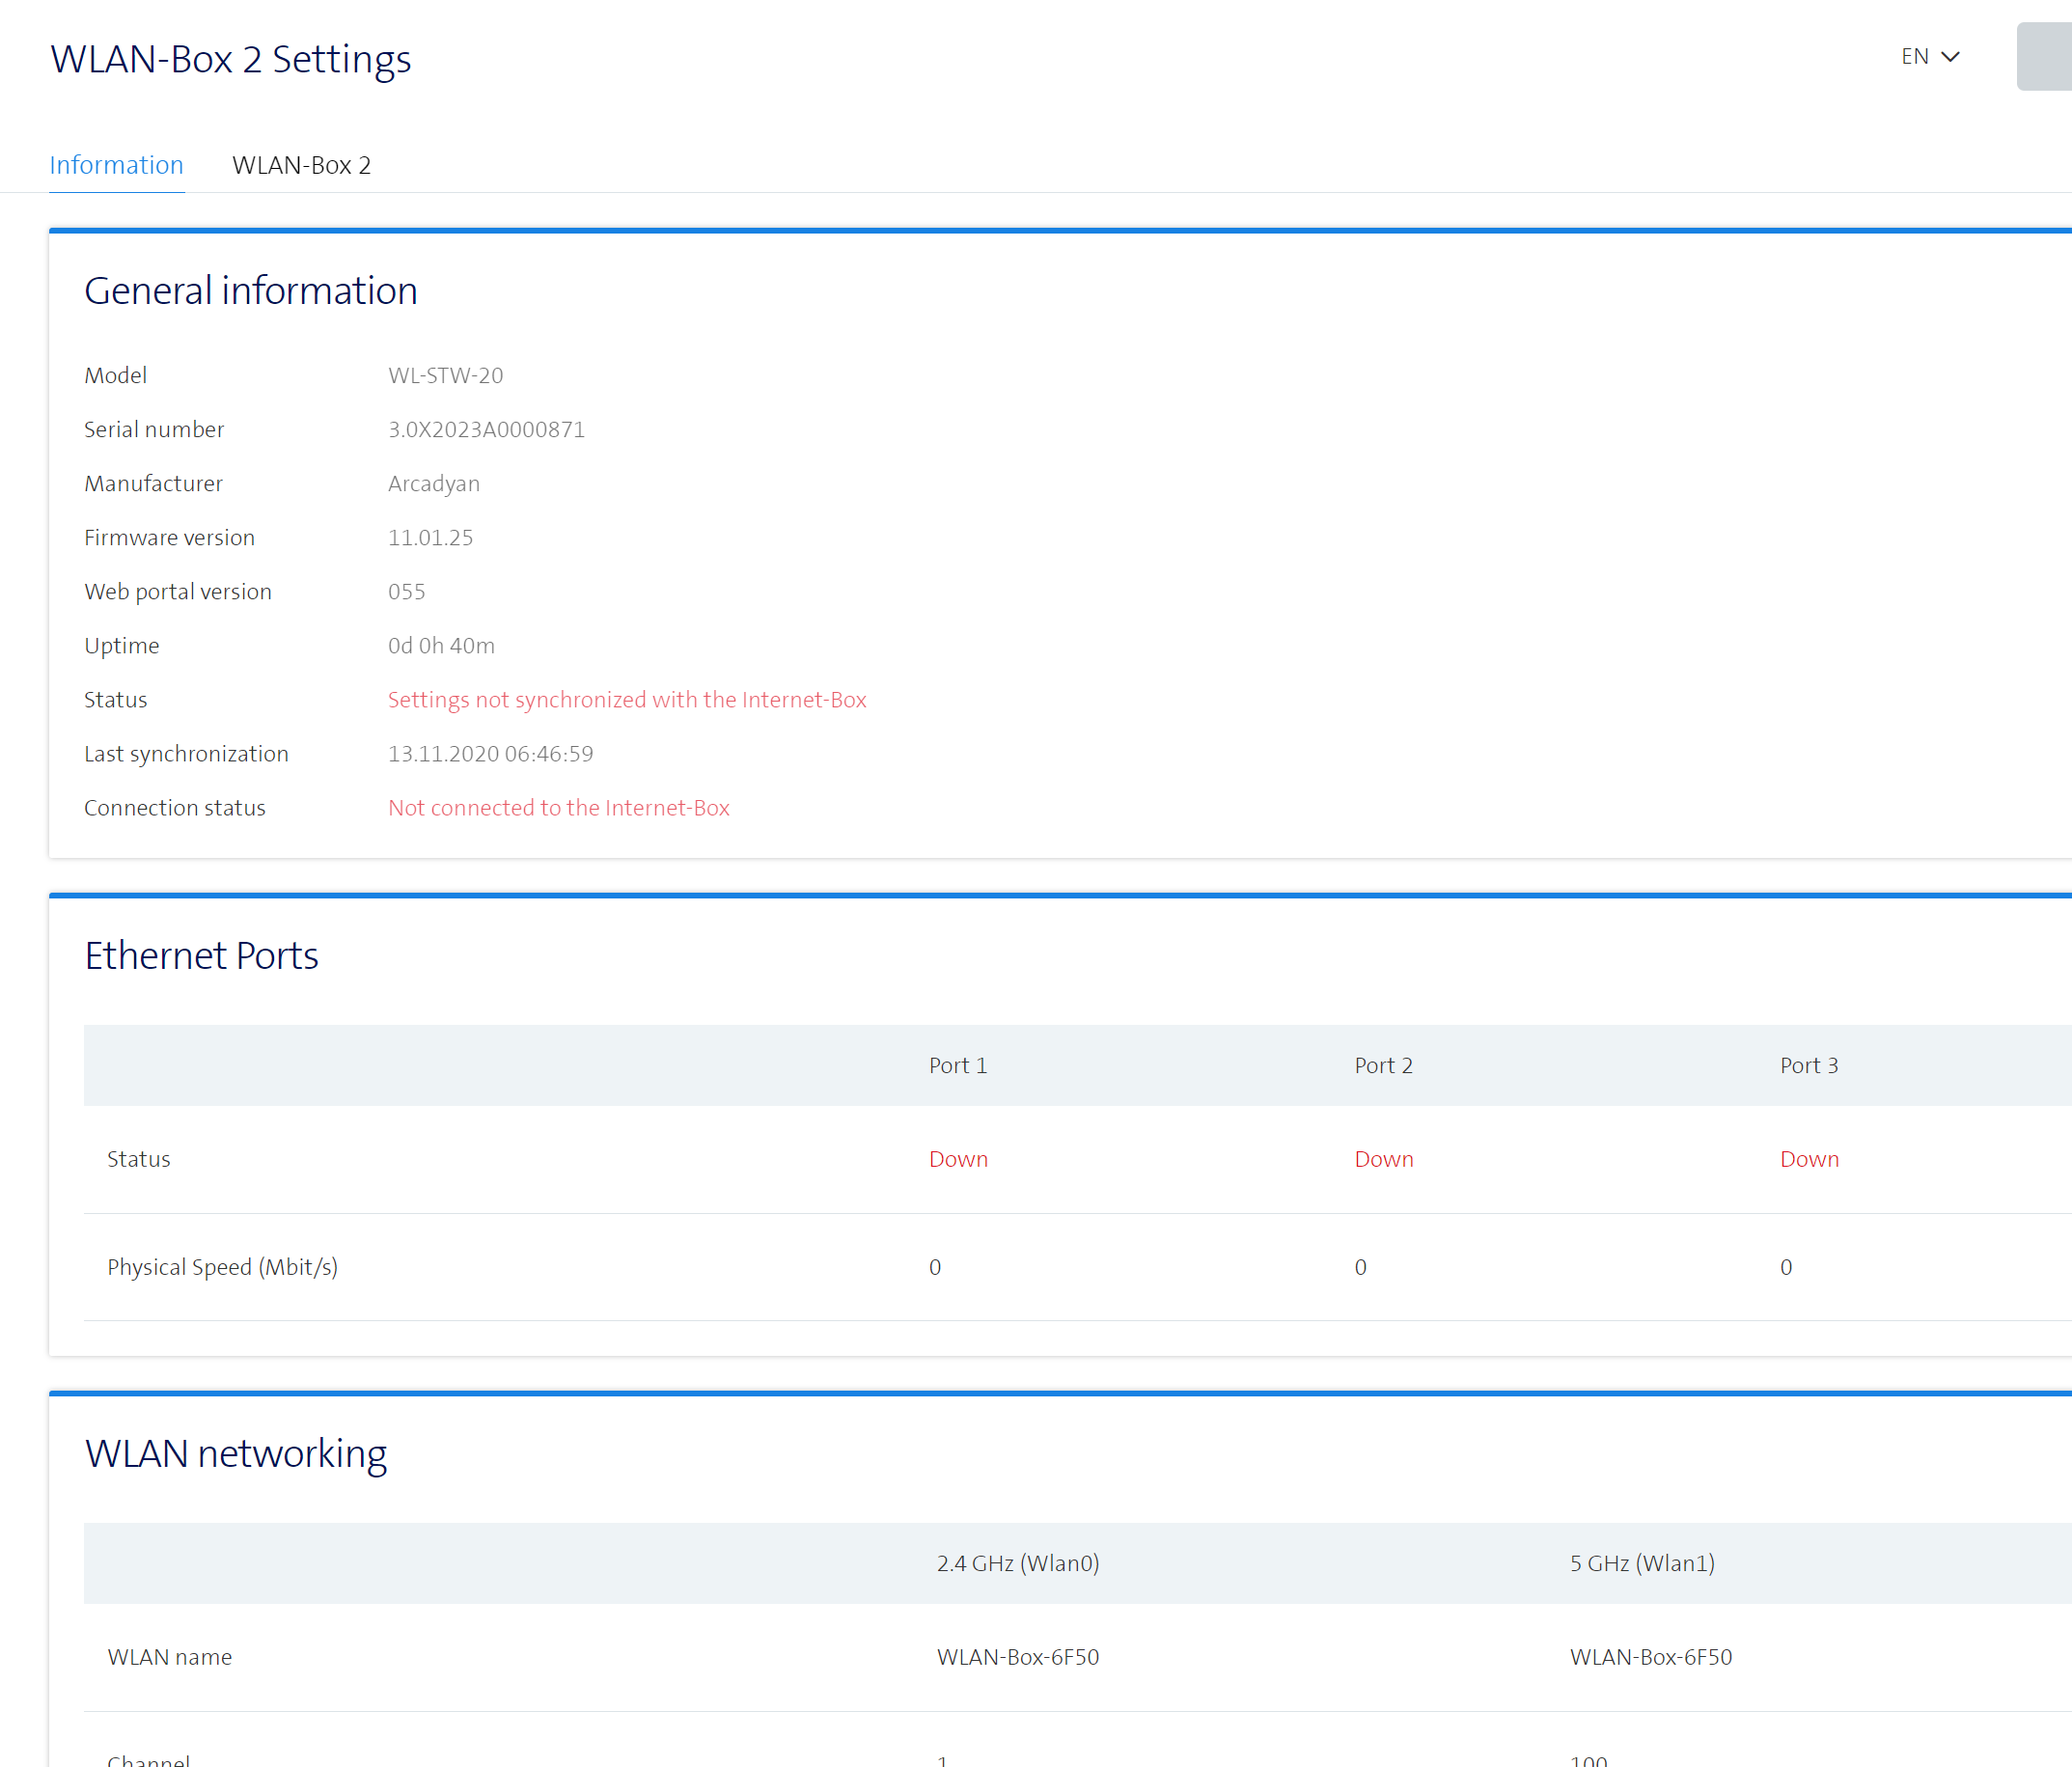
Task: Open the EN language dropdown
Action: click(1927, 57)
